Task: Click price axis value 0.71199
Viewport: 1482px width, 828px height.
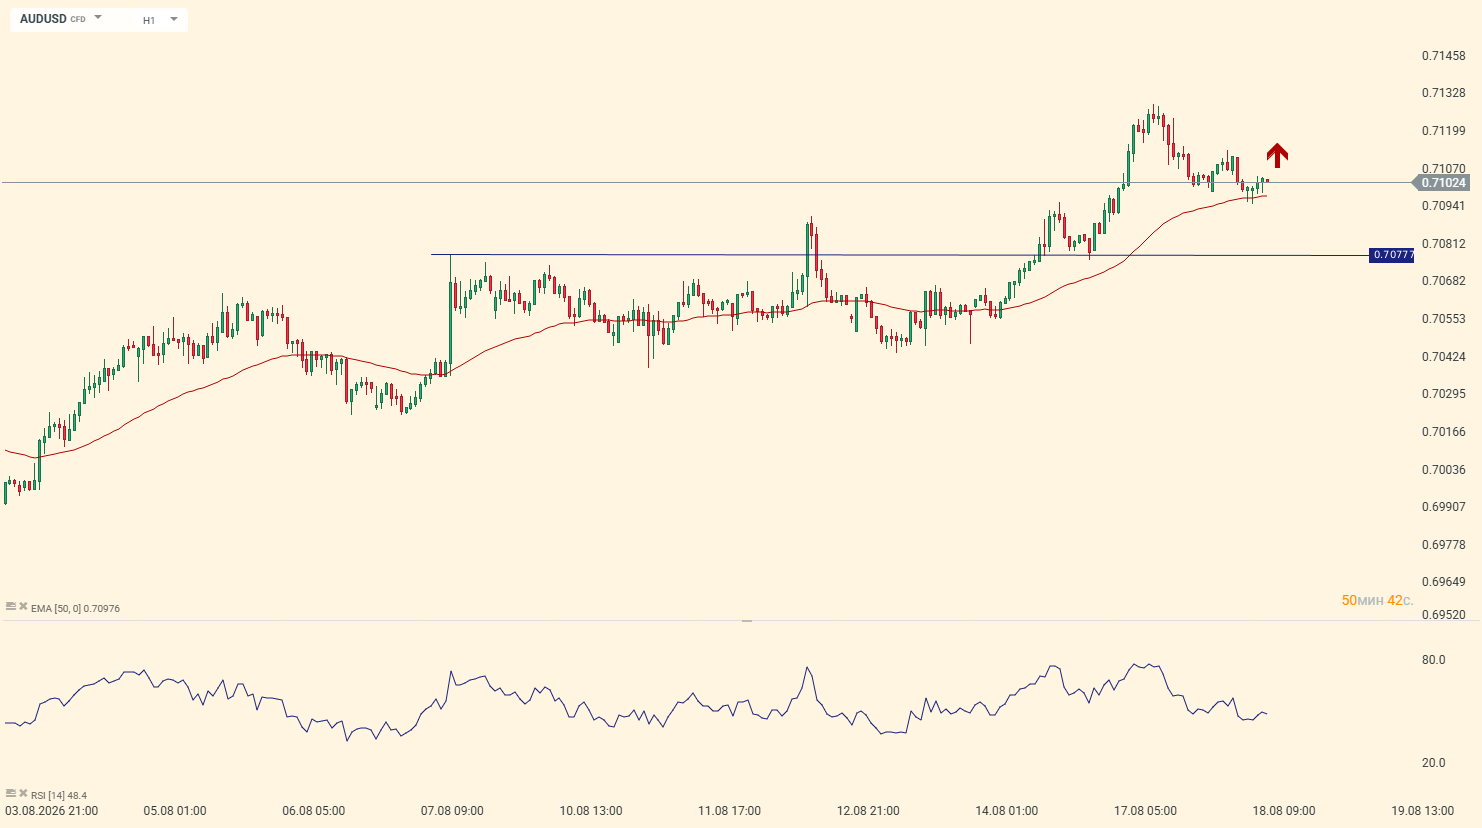Action: point(1444,131)
